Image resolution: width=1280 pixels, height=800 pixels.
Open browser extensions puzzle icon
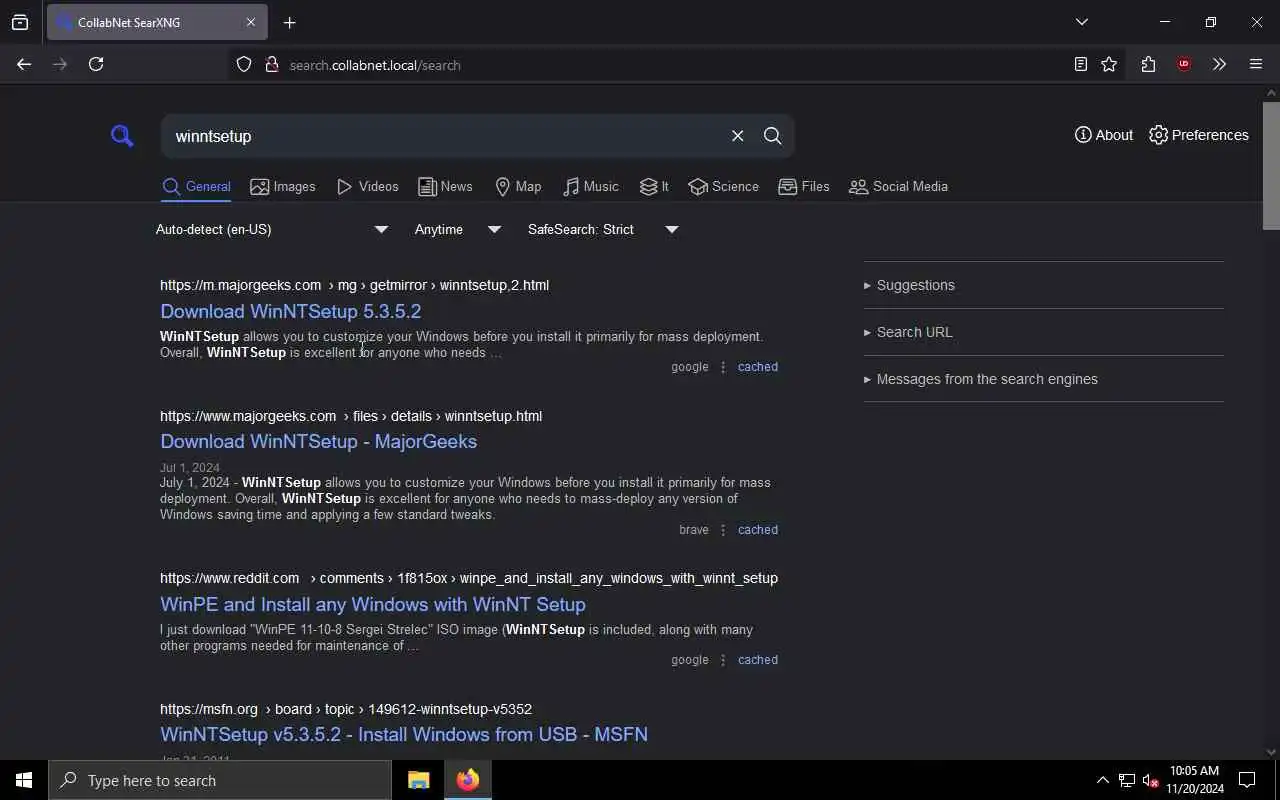coord(1148,64)
